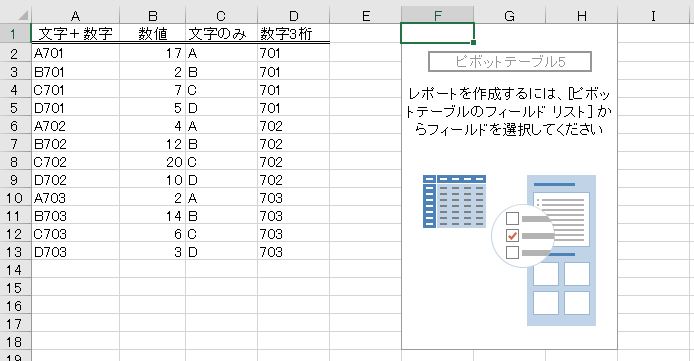Click header cell 数値
This screenshot has width=694, height=361.
[152, 34]
